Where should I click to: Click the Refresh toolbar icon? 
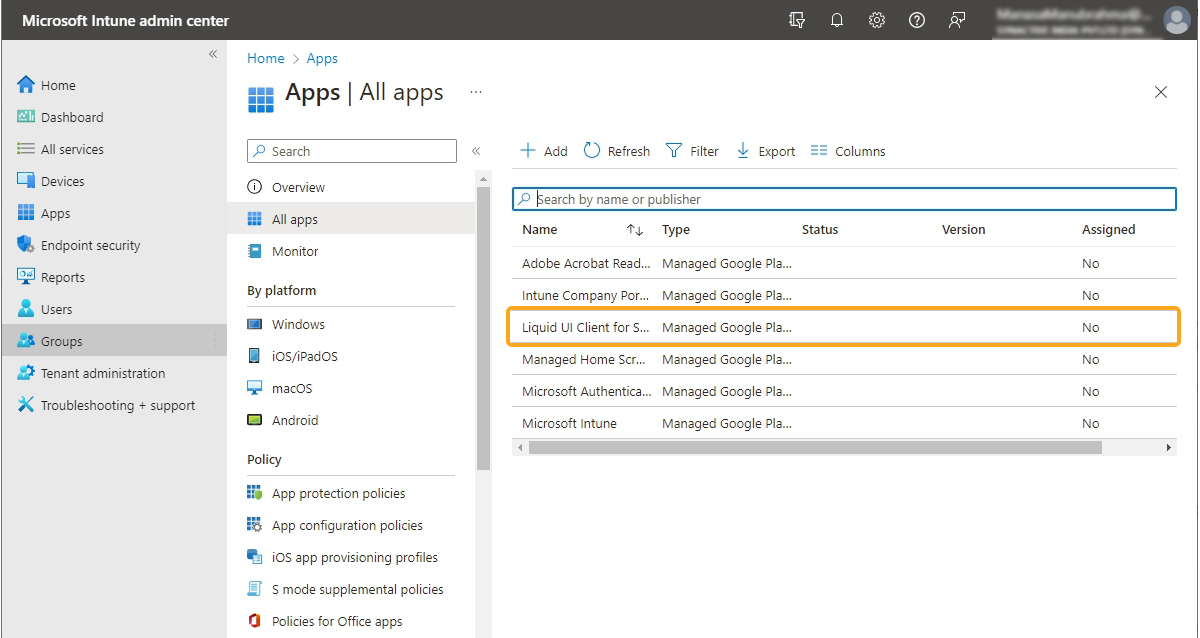click(x=616, y=151)
